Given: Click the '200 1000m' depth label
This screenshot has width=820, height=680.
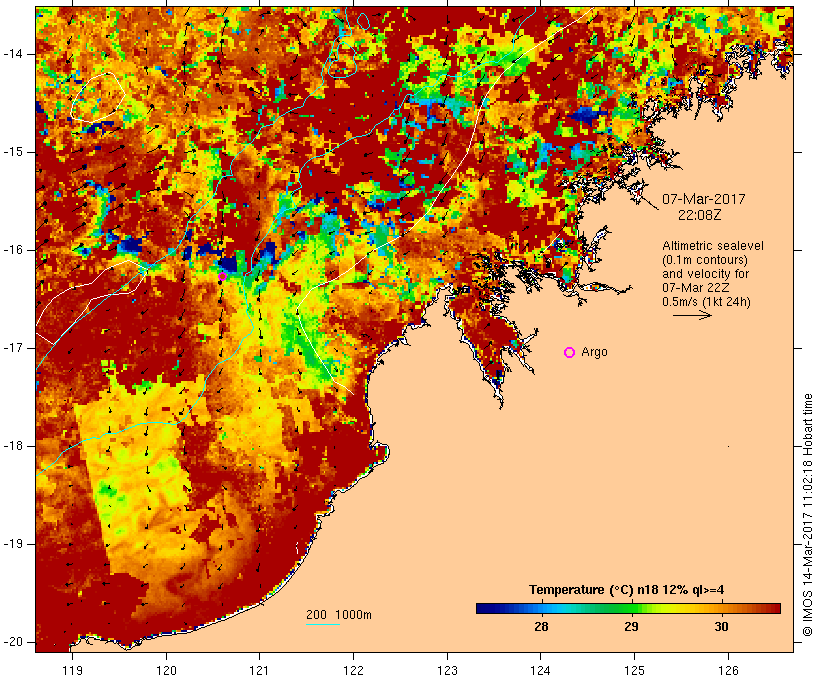Looking at the screenshot, I should pyautogui.click(x=339, y=615).
